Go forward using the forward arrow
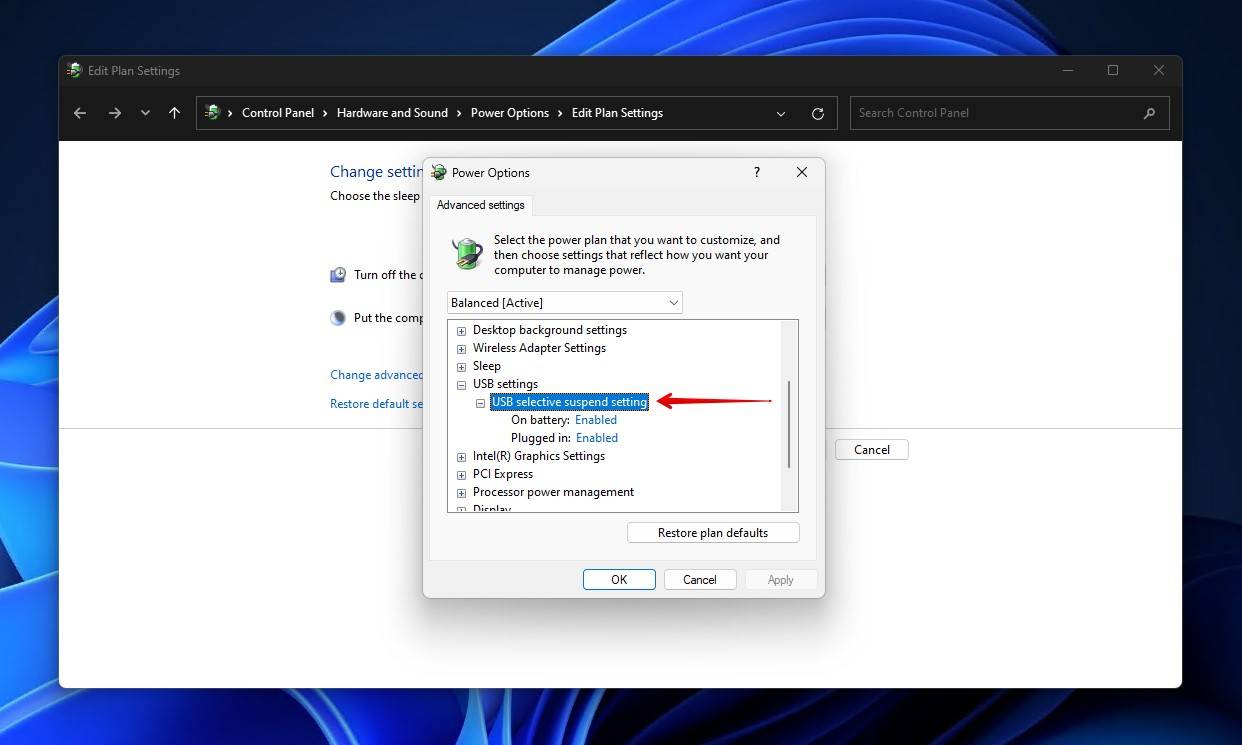The image size is (1242, 745). coord(114,113)
